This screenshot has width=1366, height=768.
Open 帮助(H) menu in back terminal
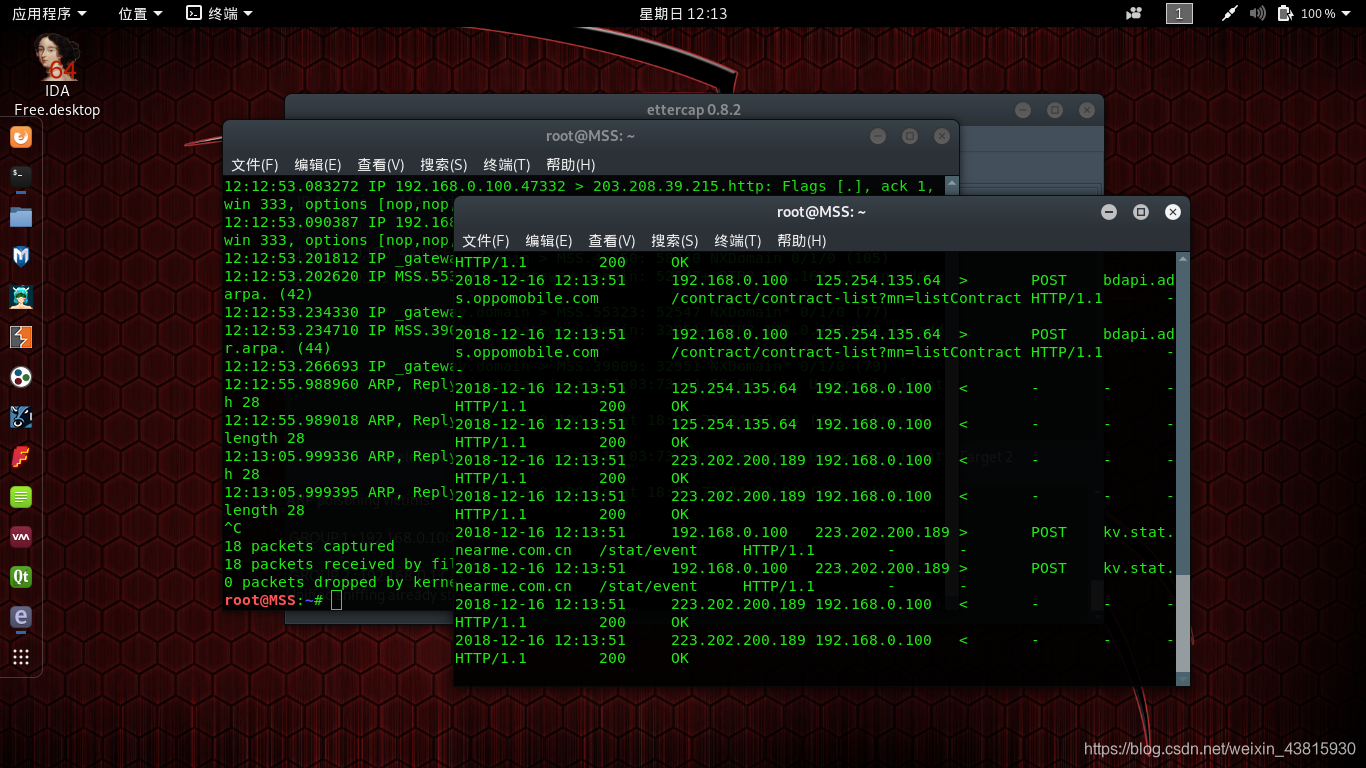coord(571,165)
